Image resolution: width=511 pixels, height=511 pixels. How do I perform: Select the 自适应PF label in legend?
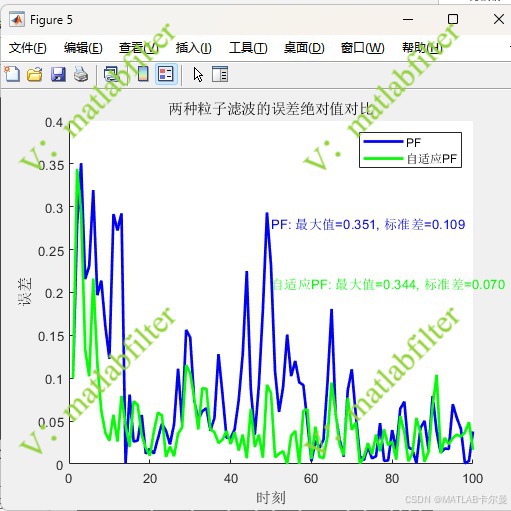[x=432, y=159]
